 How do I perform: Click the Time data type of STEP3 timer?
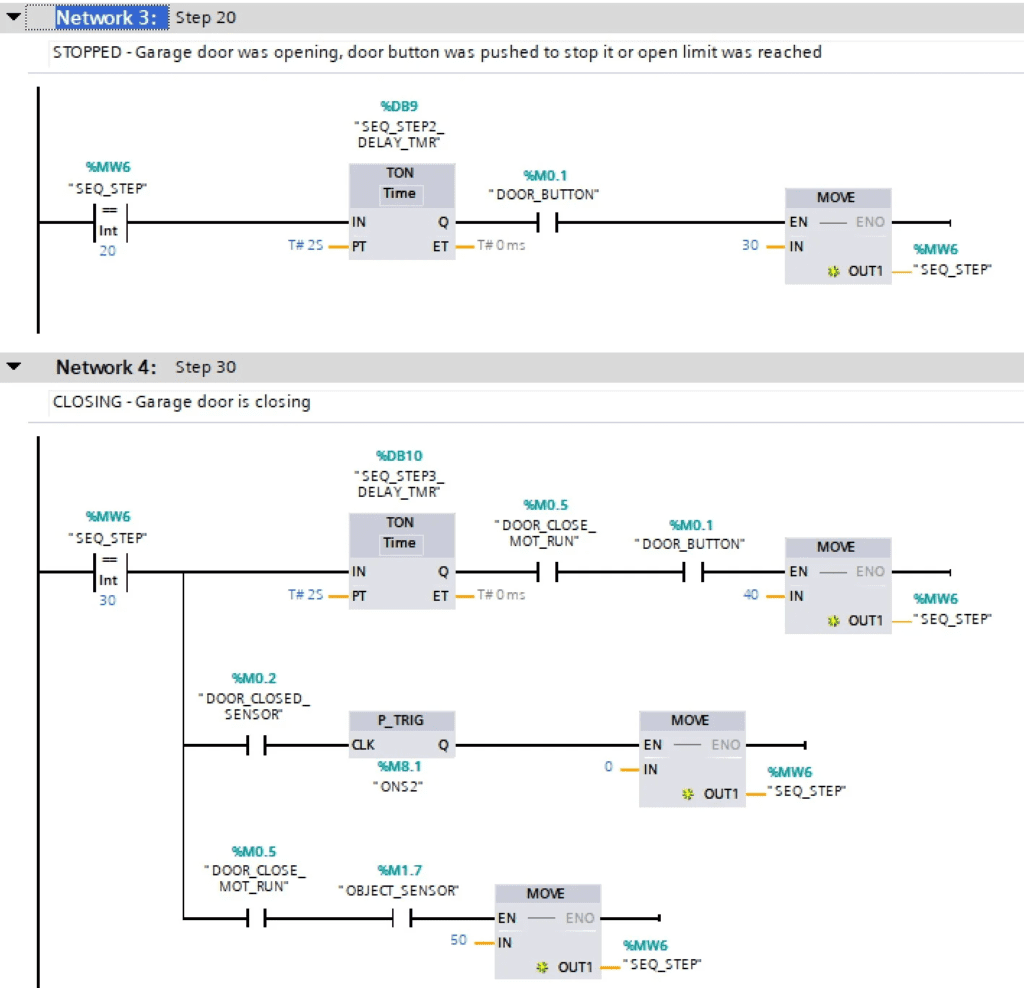coord(399,543)
